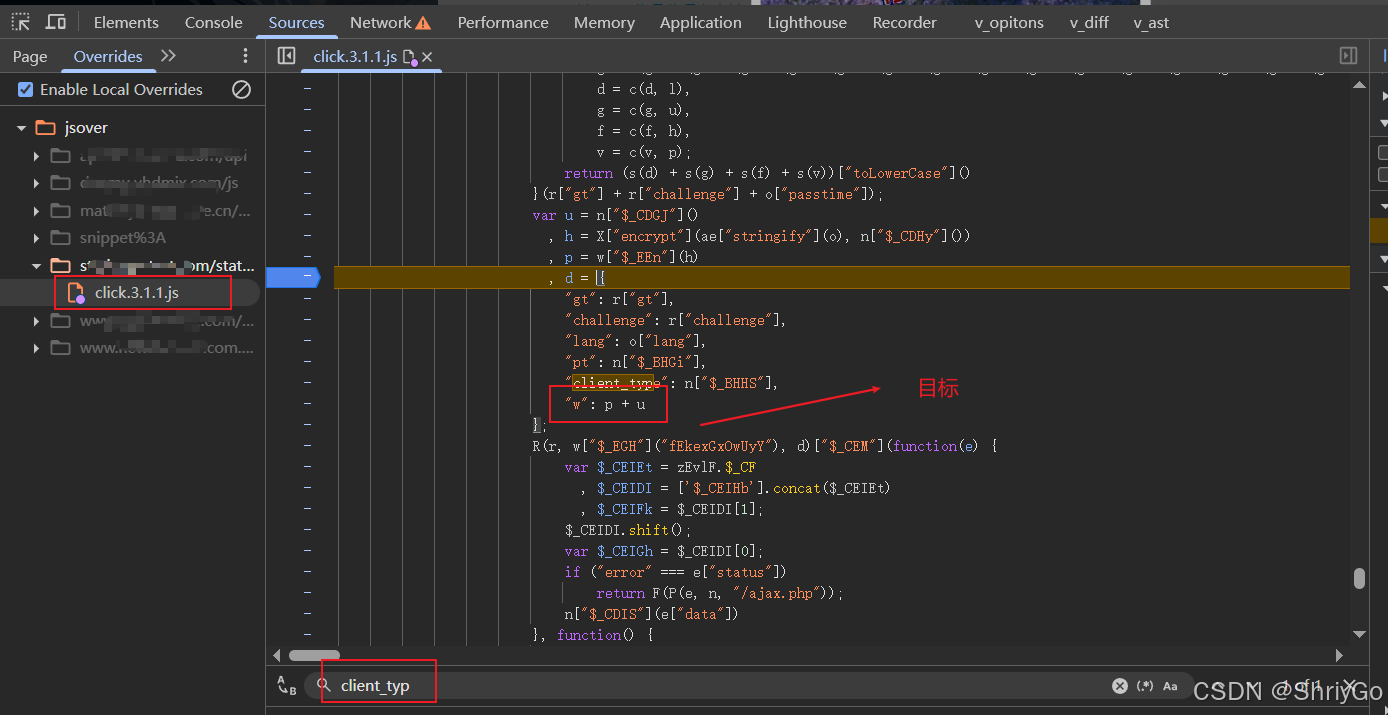
Task: Select click.3.1.1.js in the file tree
Action: click(x=136, y=293)
